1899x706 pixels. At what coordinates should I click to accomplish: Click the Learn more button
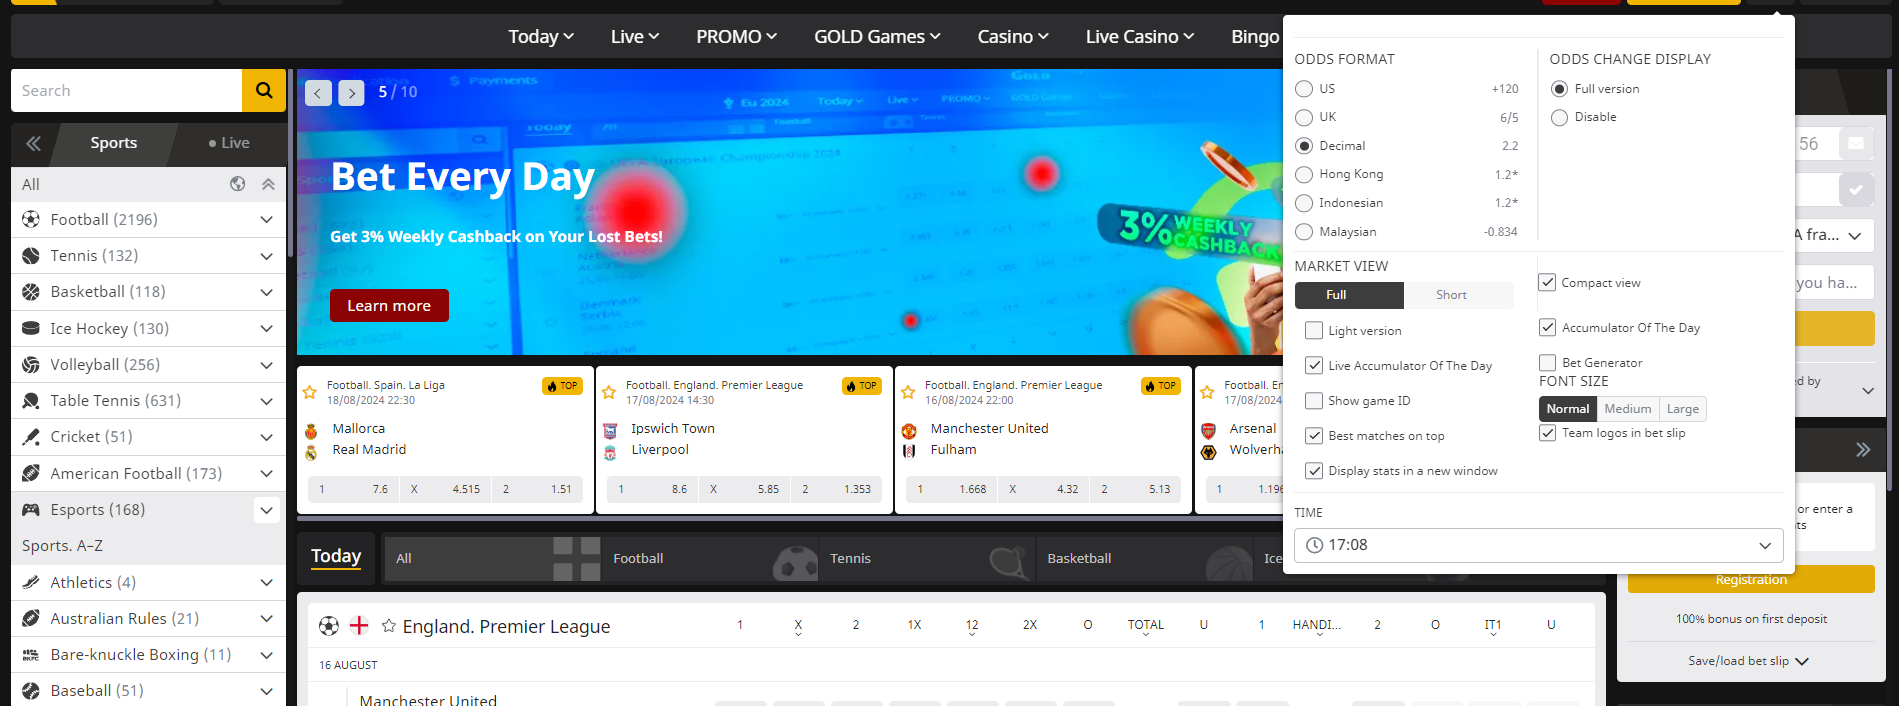tap(389, 306)
